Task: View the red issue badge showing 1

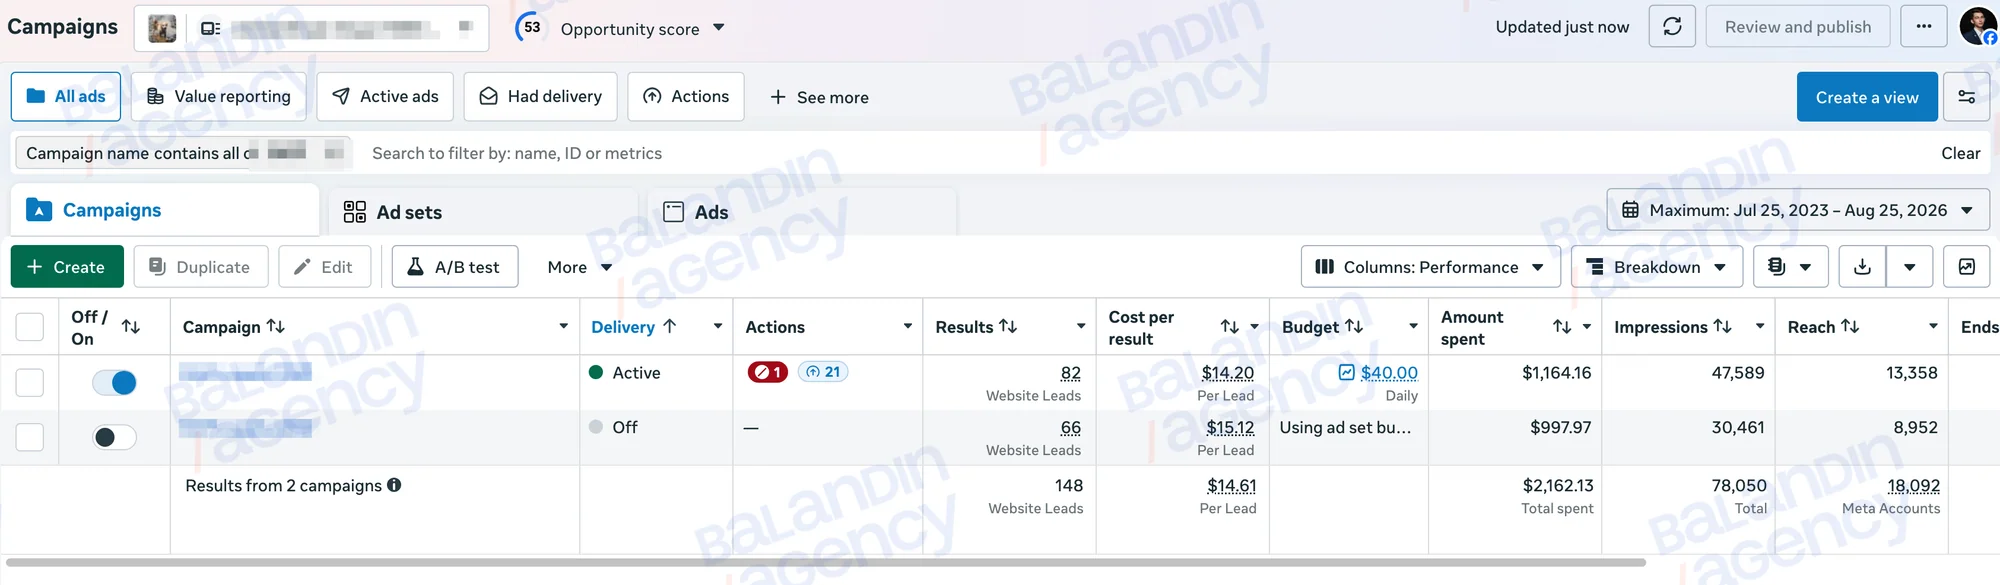Action: [768, 372]
